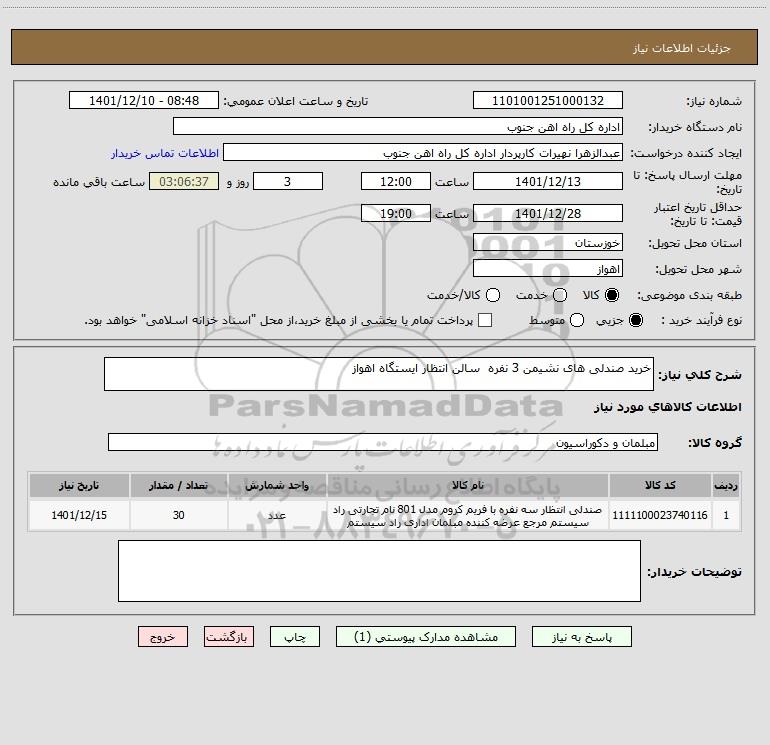
Task: Click the پاسخ به نیاز button
Action: [581, 637]
